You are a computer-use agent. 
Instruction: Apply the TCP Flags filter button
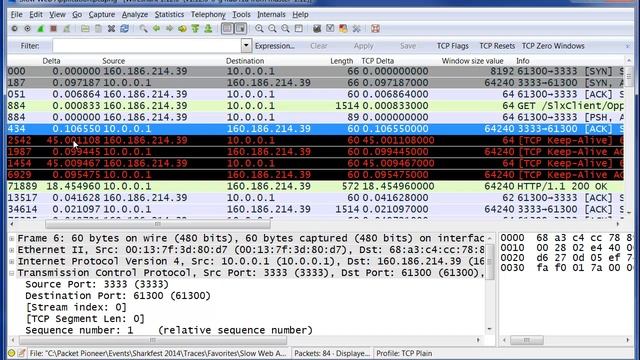click(x=453, y=46)
